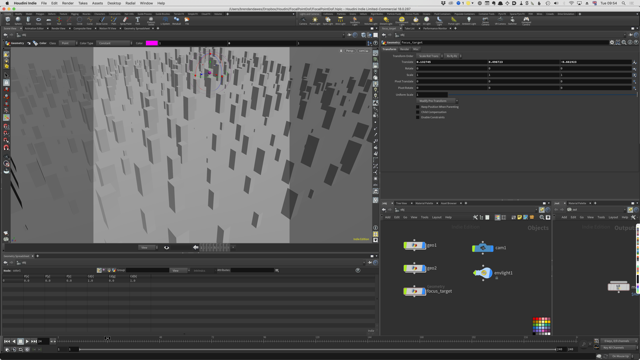
Task: Open the Color Type Constant dropdown
Action: (x=114, y=43)
